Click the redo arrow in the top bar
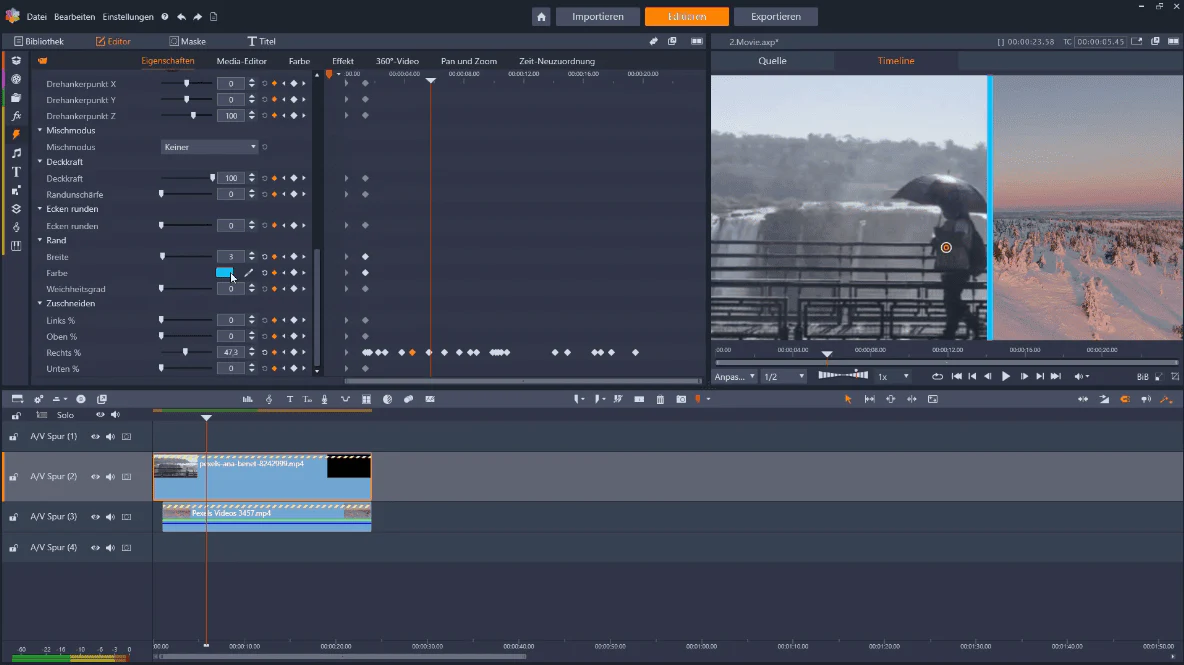 tap(197, 17)
